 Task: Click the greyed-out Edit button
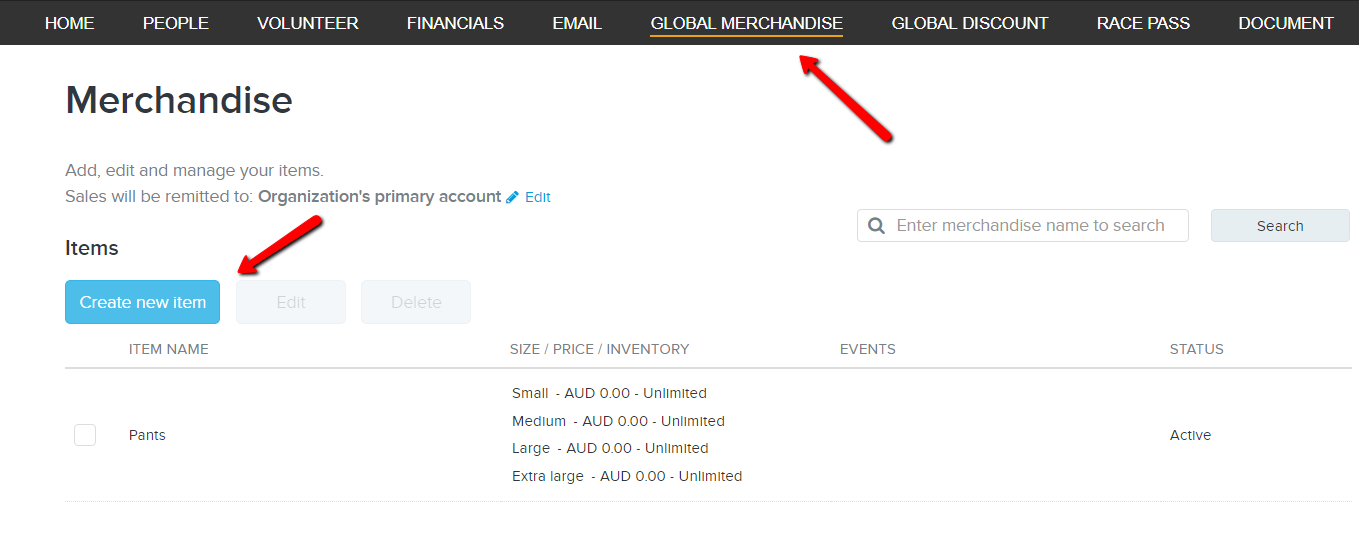click(291, 302)
